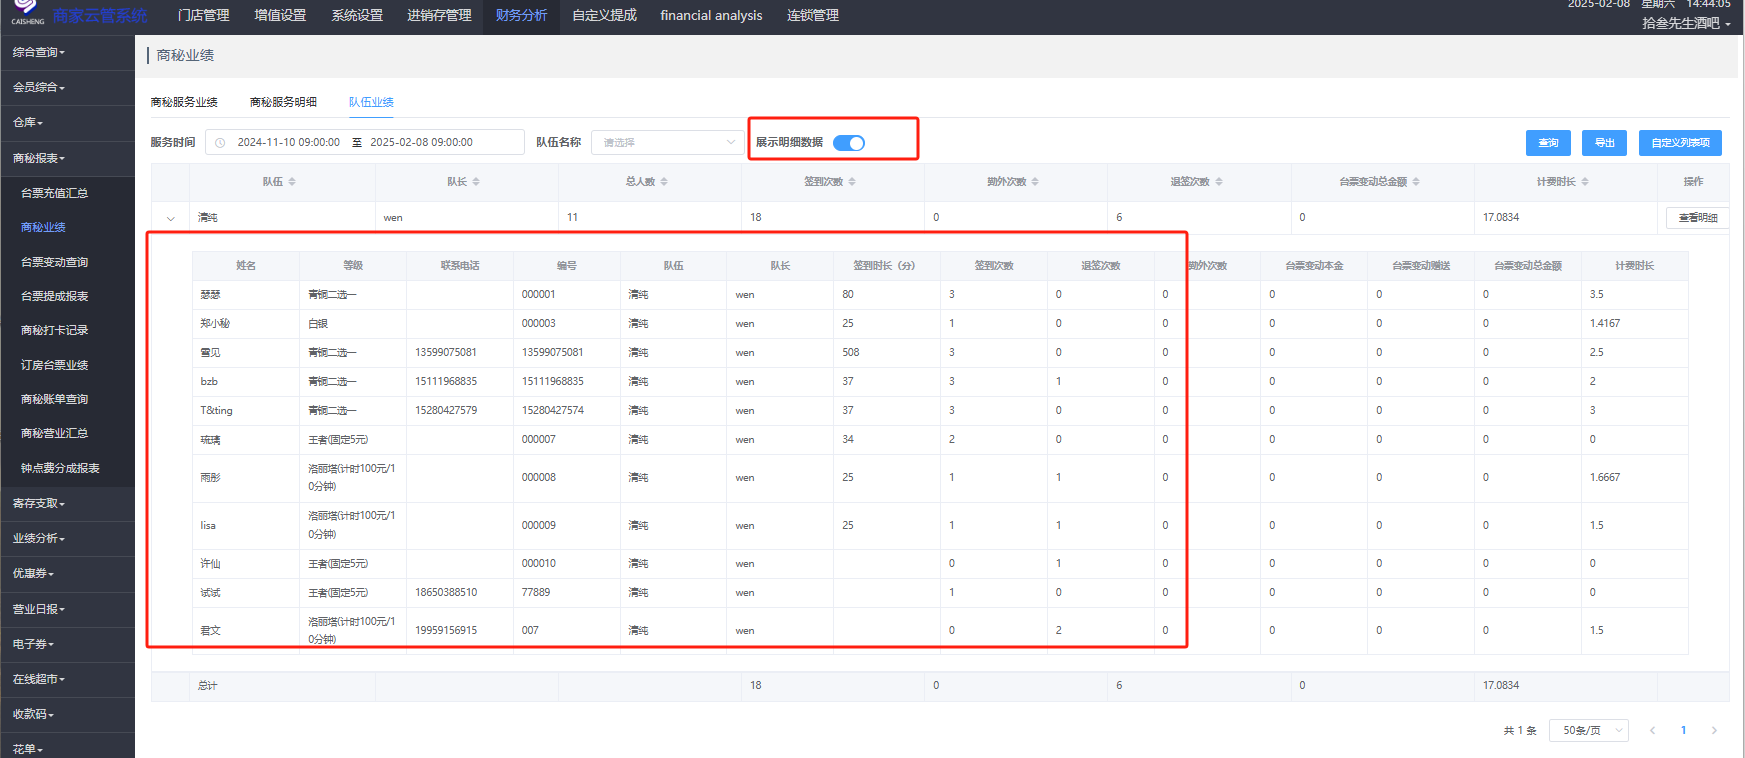Sort by 队长 column sort icon
Viewport: 1745px width, 758px height.
pos(476,182)
